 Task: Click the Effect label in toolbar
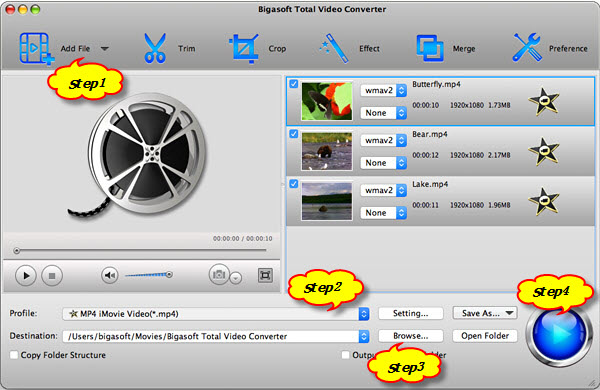tap(369, 49)
